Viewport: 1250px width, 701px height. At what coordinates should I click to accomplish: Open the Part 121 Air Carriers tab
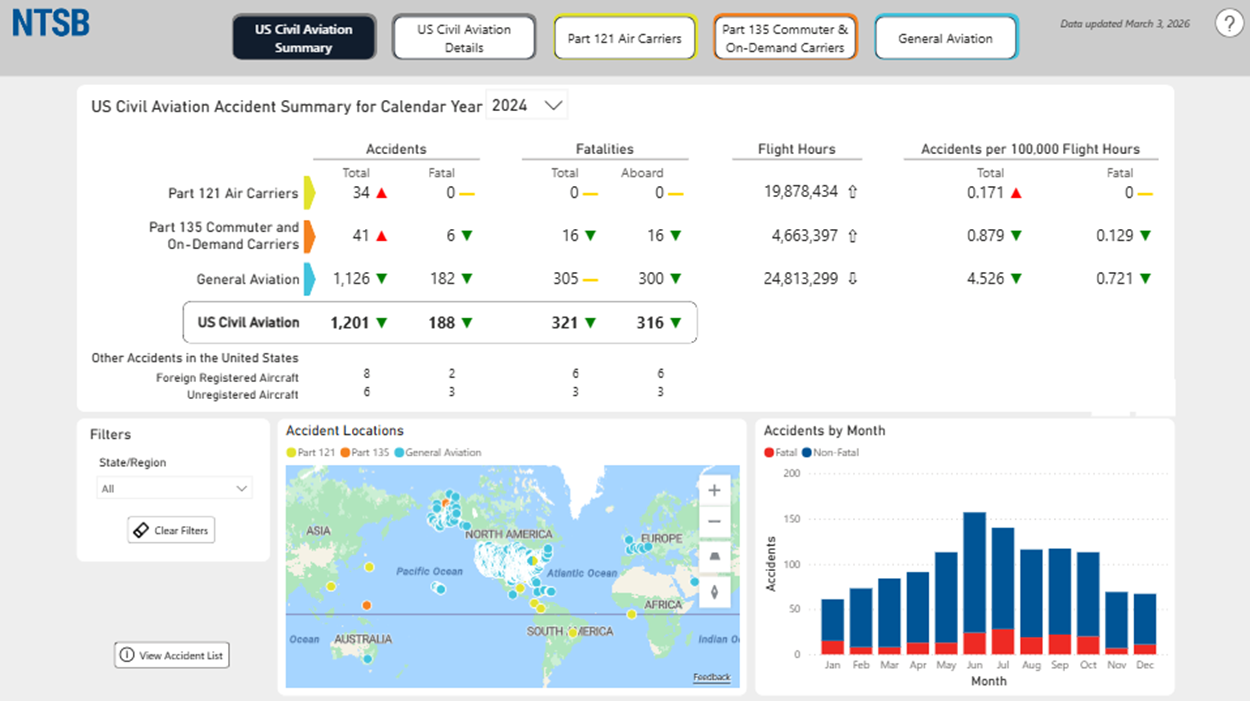point(625,38)
